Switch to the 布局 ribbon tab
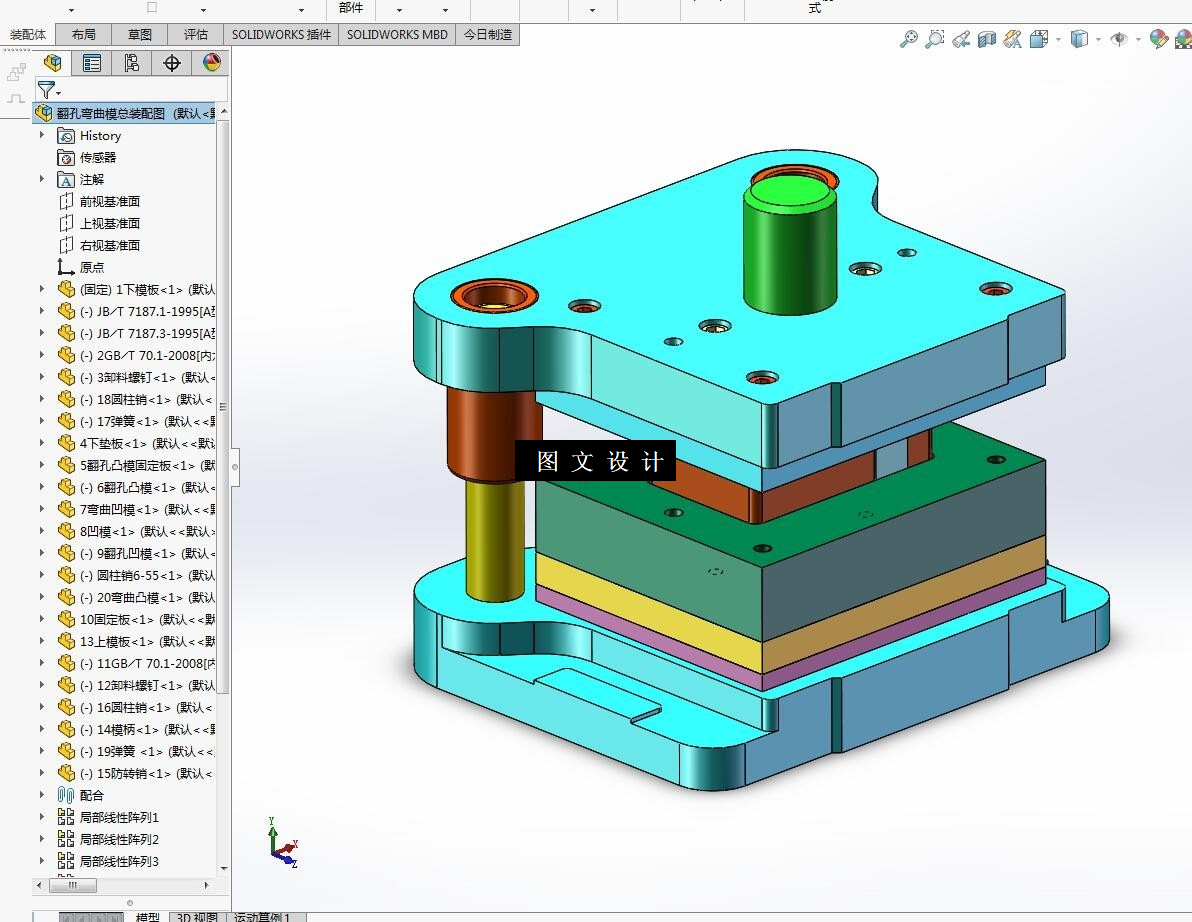Screen dimensions: 1192x922 [84, 35]
